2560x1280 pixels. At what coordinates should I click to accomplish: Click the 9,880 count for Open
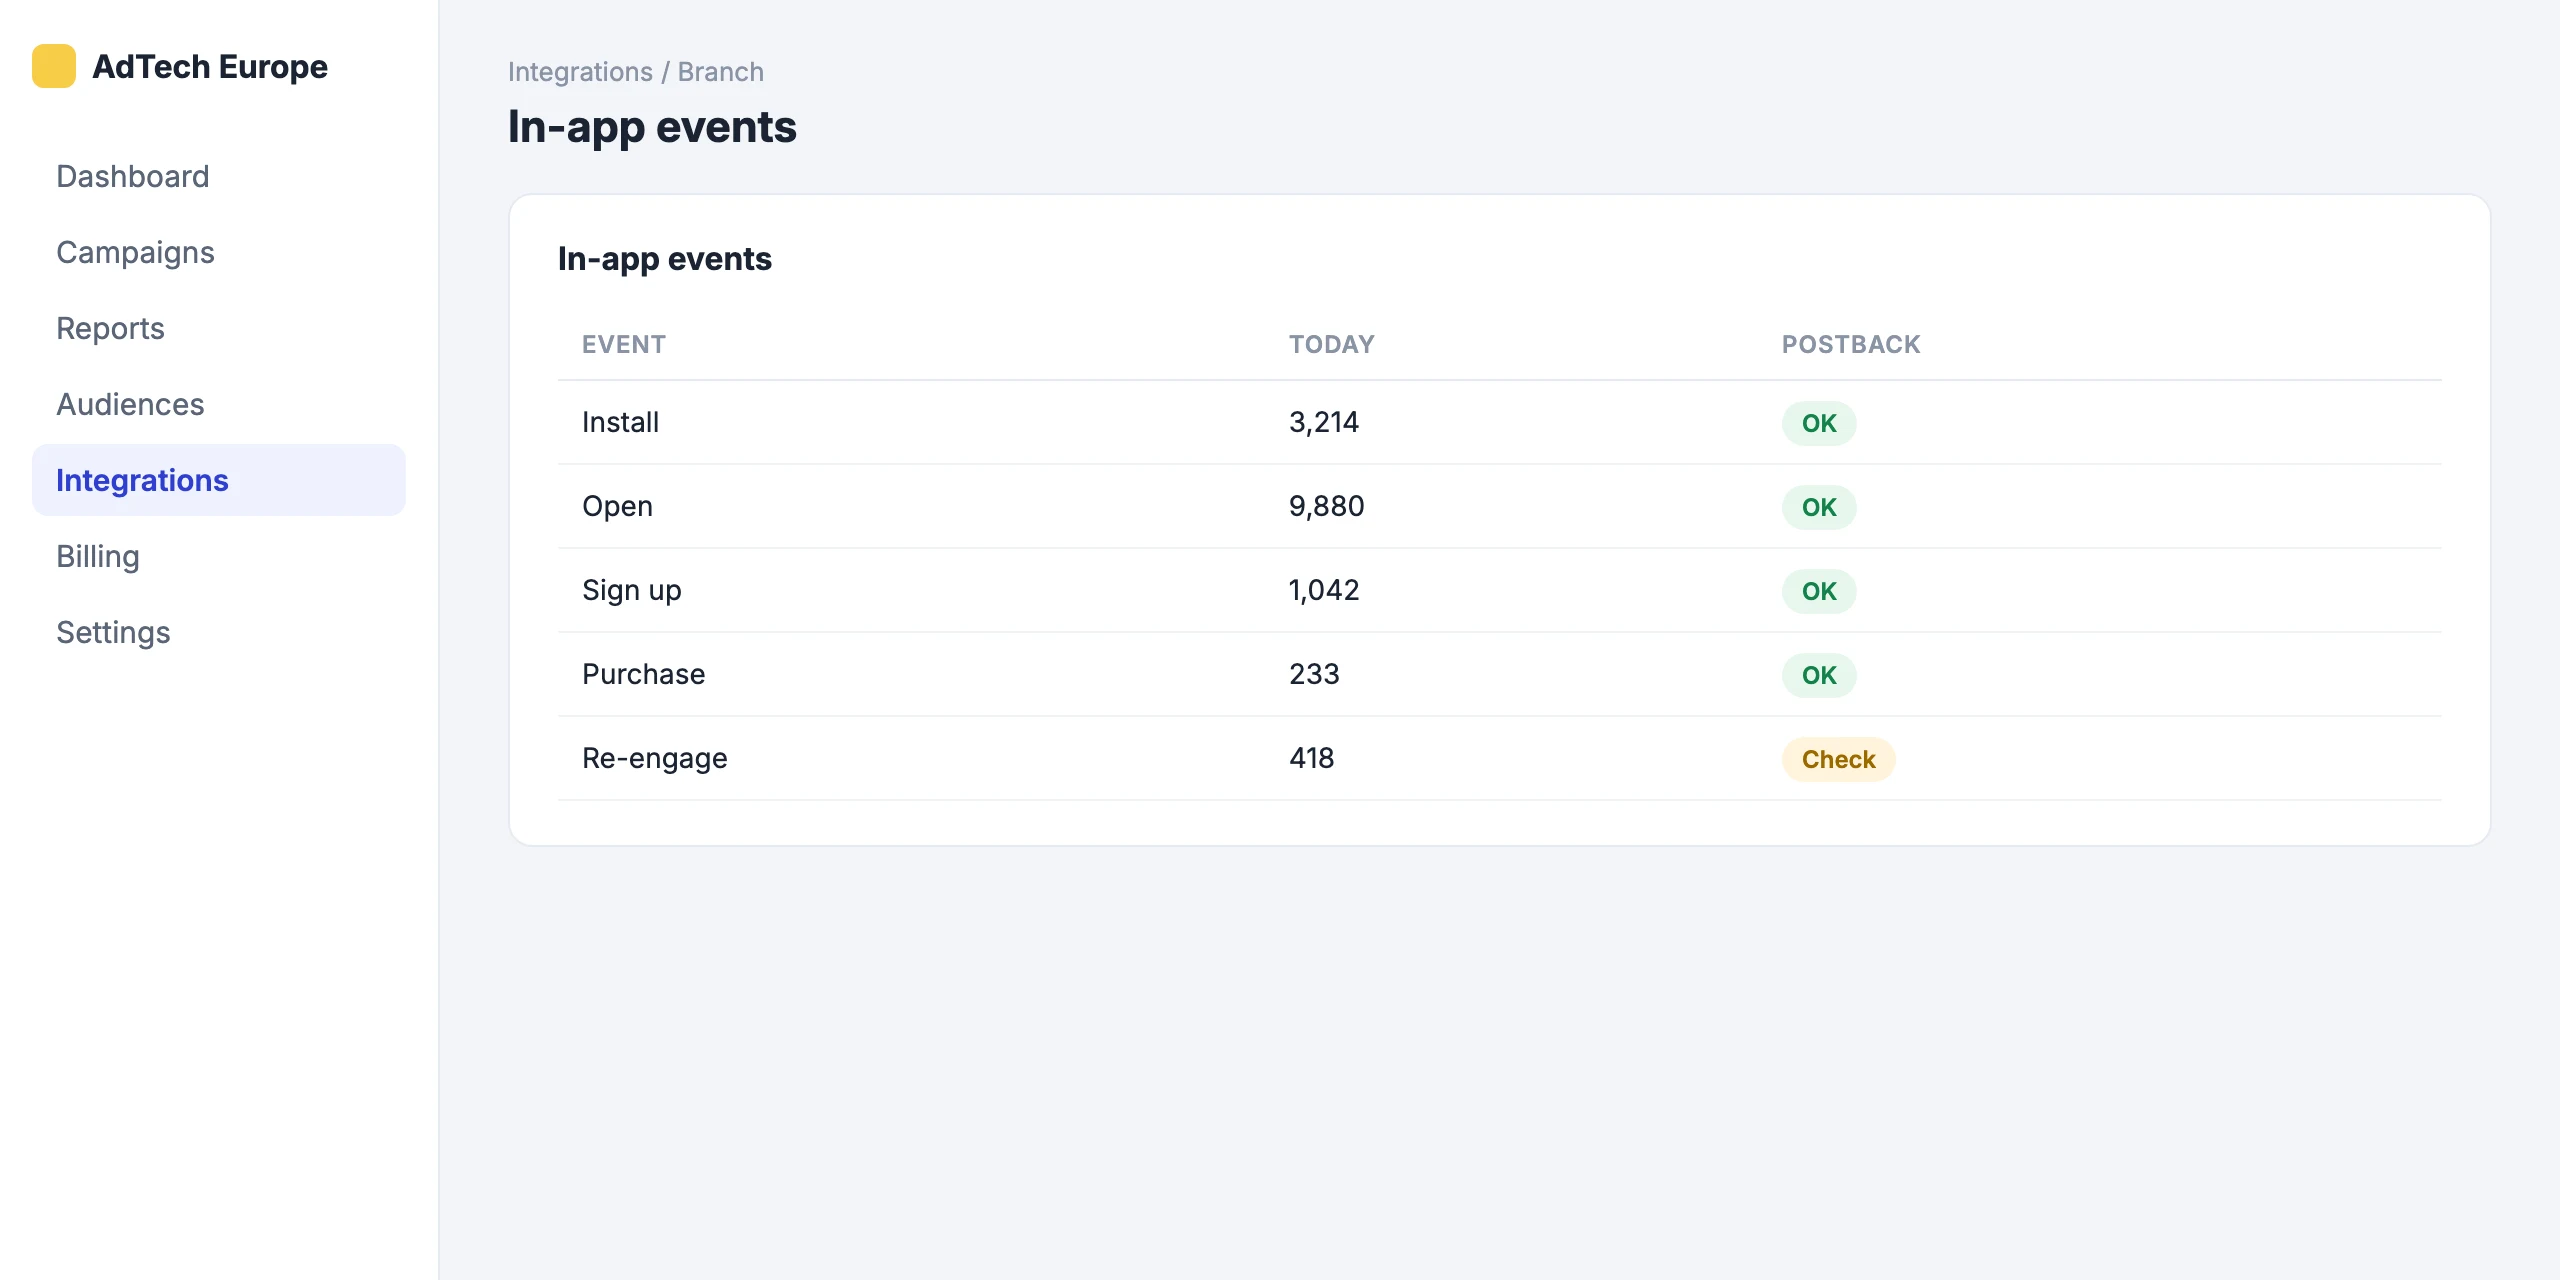pos(1327,506)
